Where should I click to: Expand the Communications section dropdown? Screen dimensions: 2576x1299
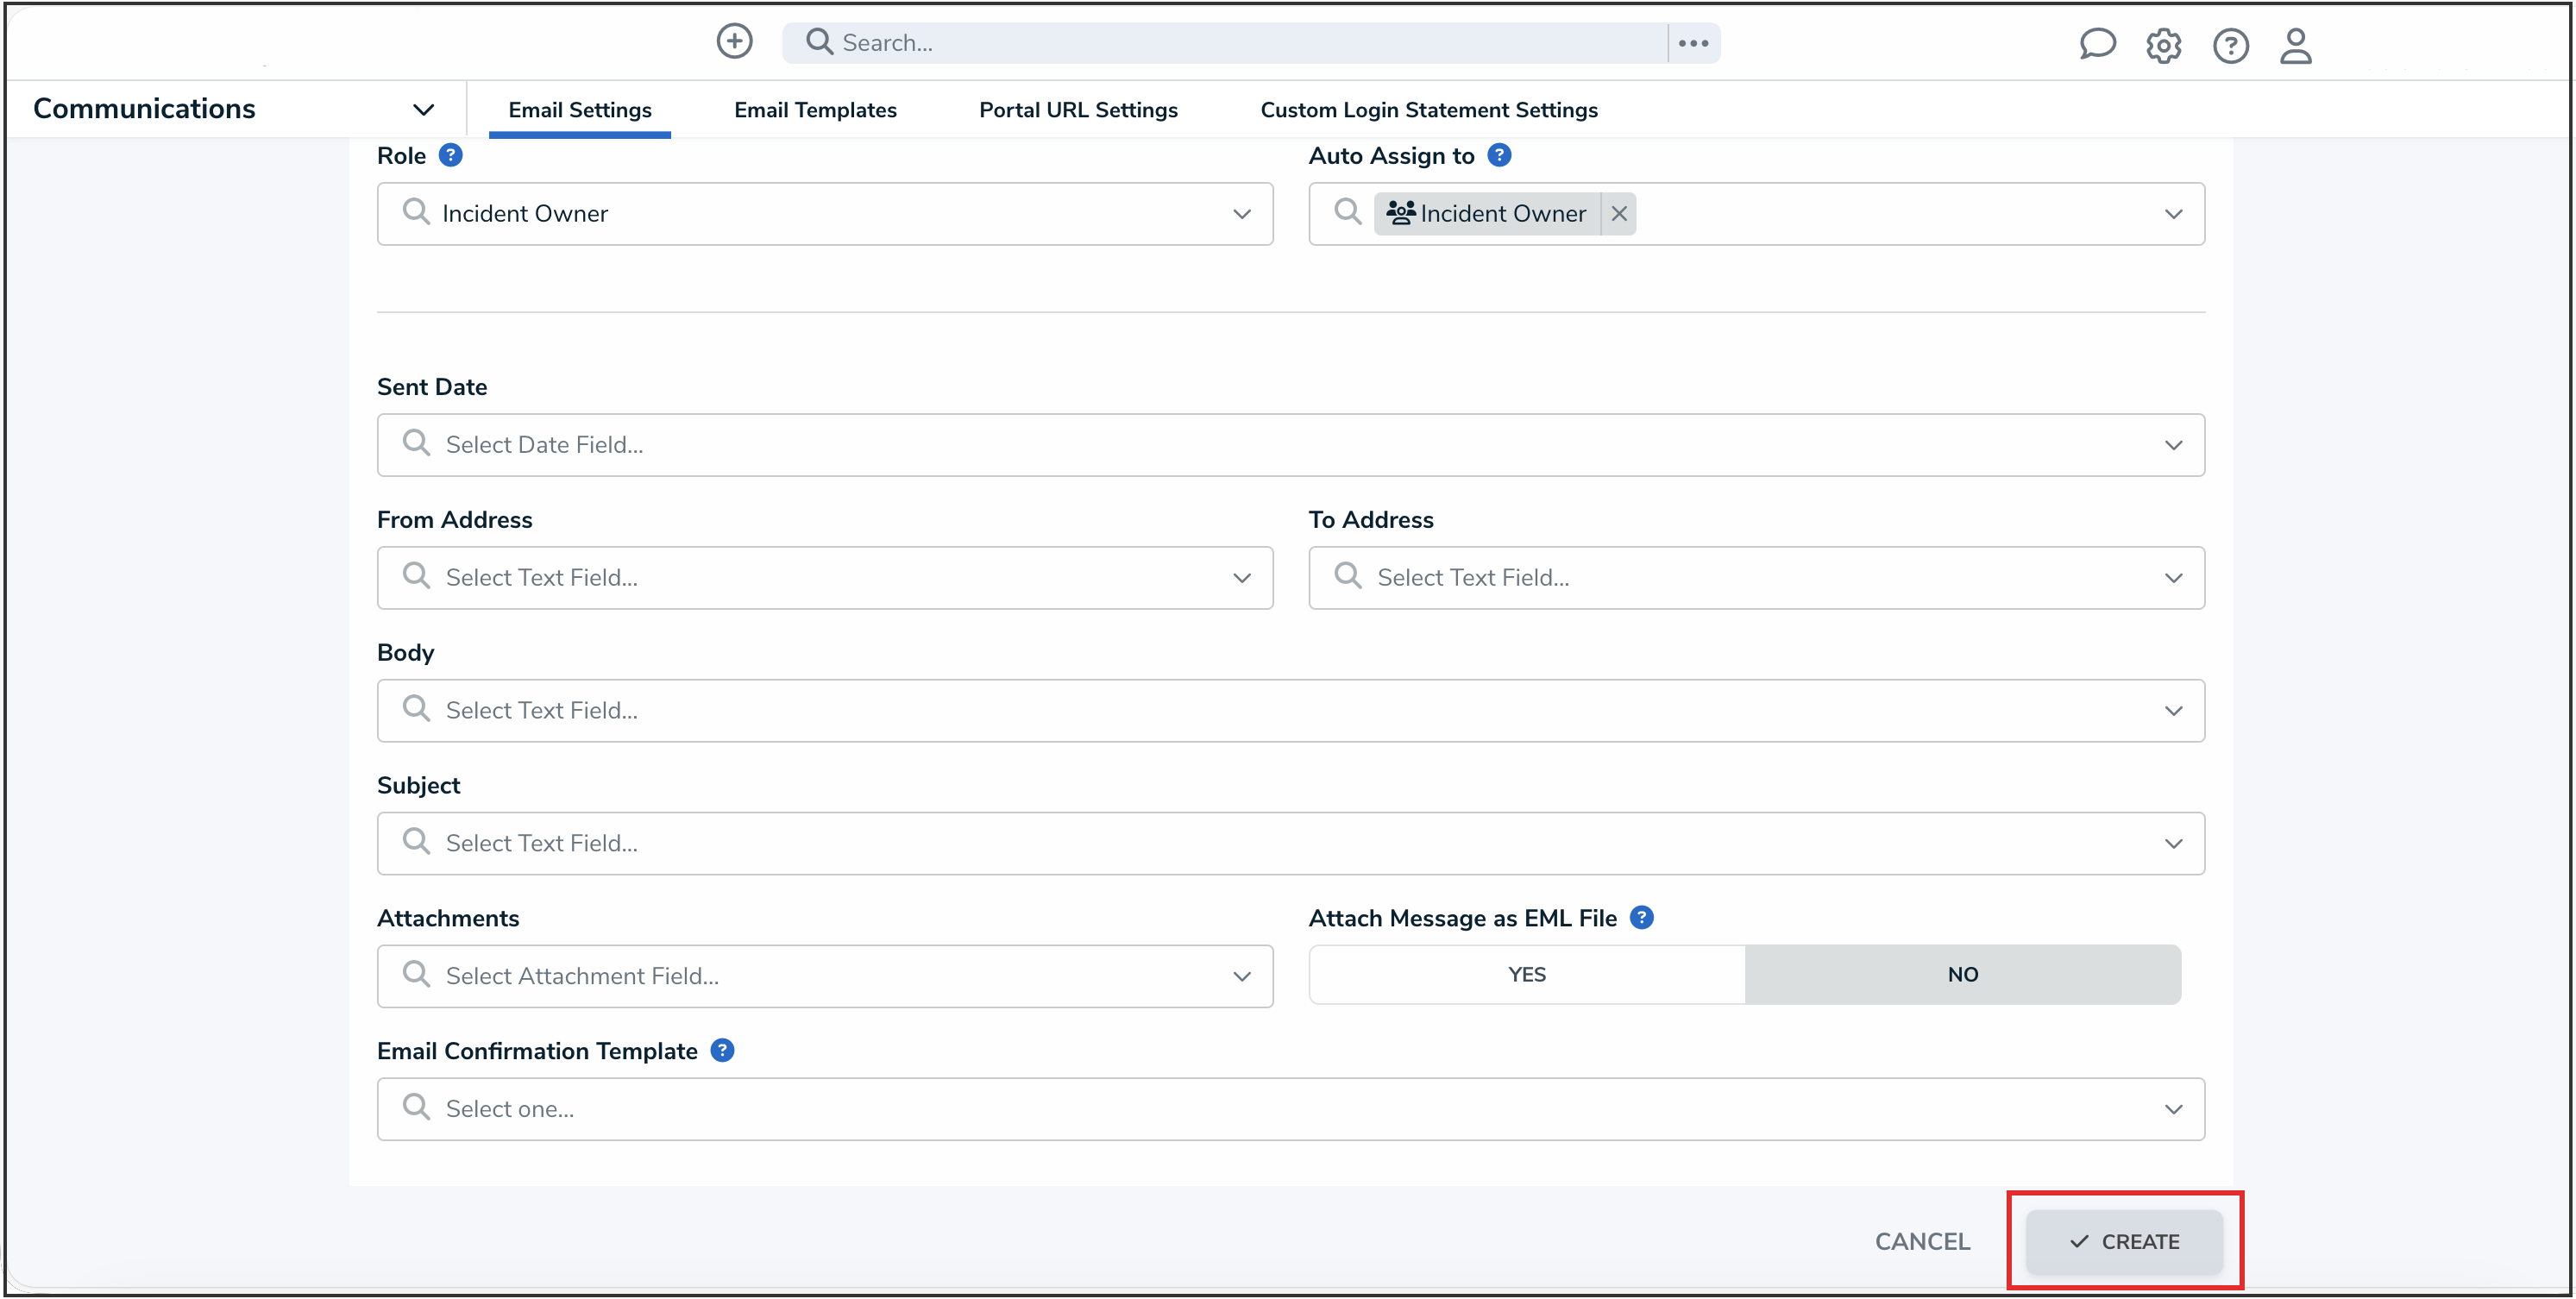[x=424, y=109]
